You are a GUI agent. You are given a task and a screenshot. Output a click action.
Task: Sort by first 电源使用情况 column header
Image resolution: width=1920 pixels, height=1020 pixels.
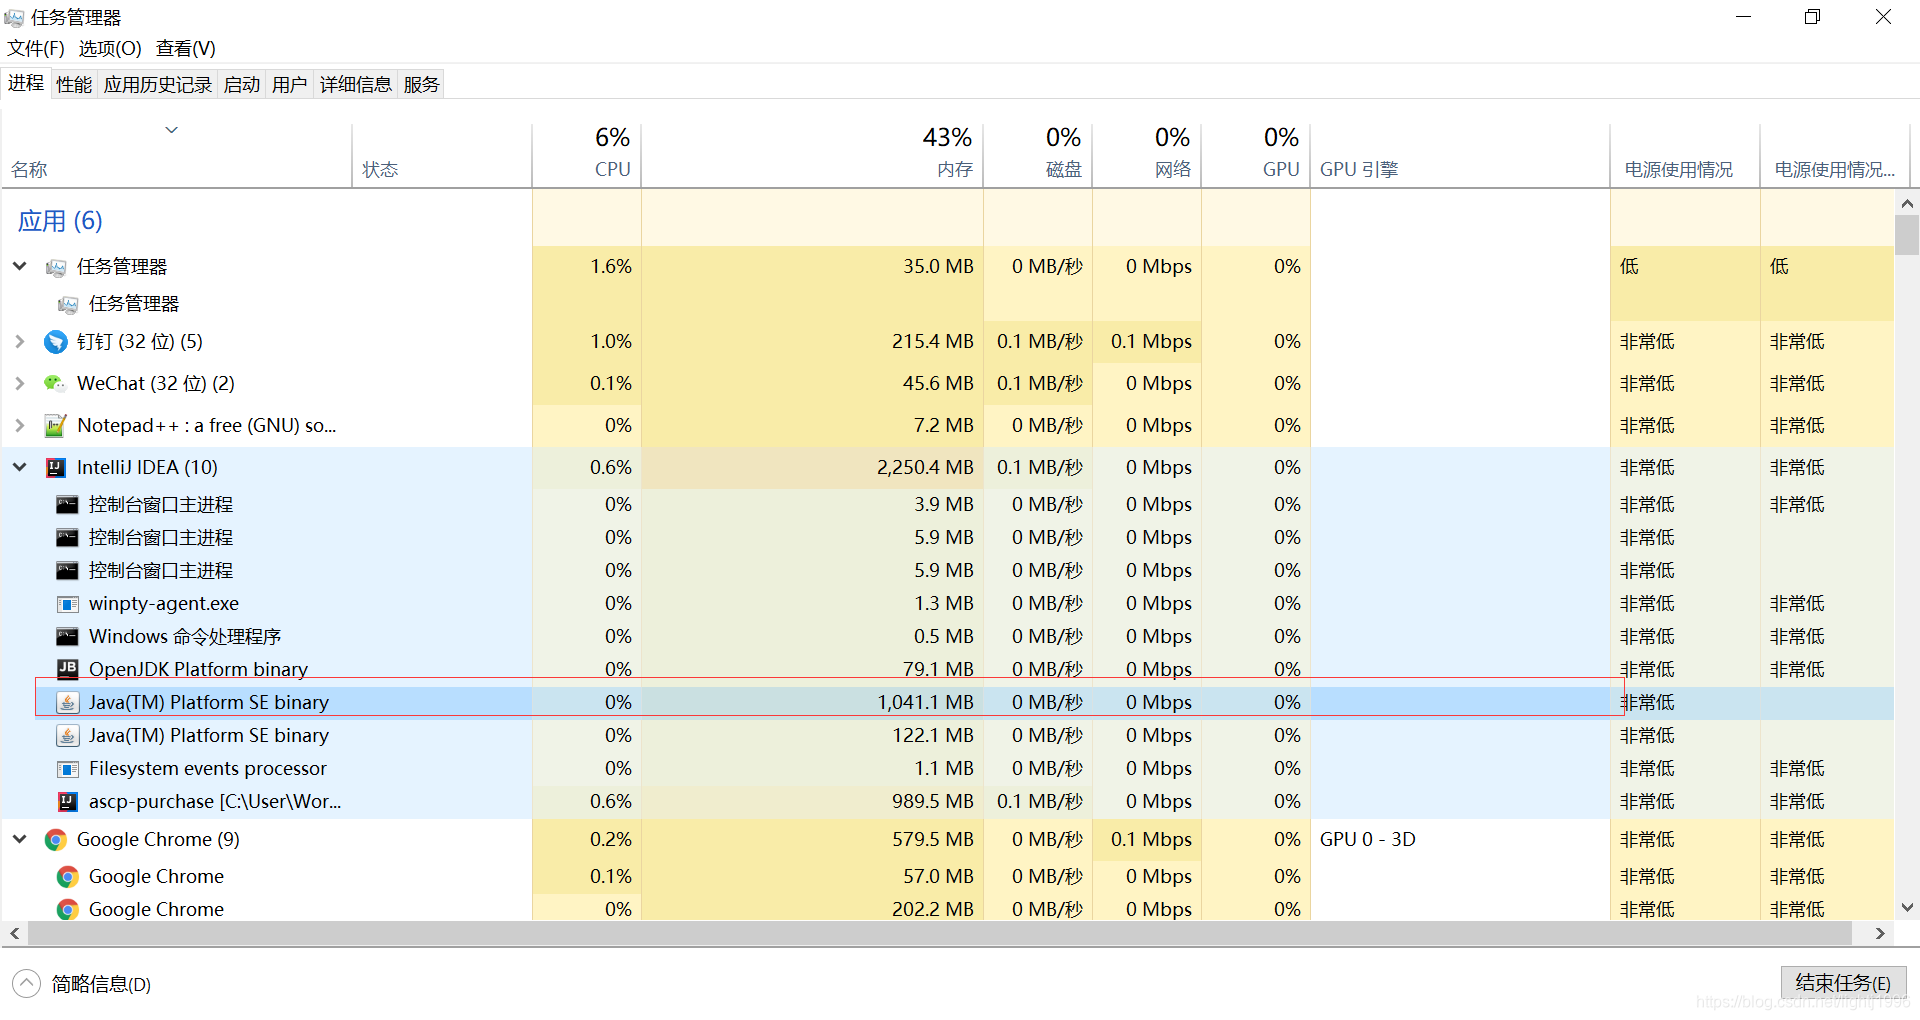1685,155
